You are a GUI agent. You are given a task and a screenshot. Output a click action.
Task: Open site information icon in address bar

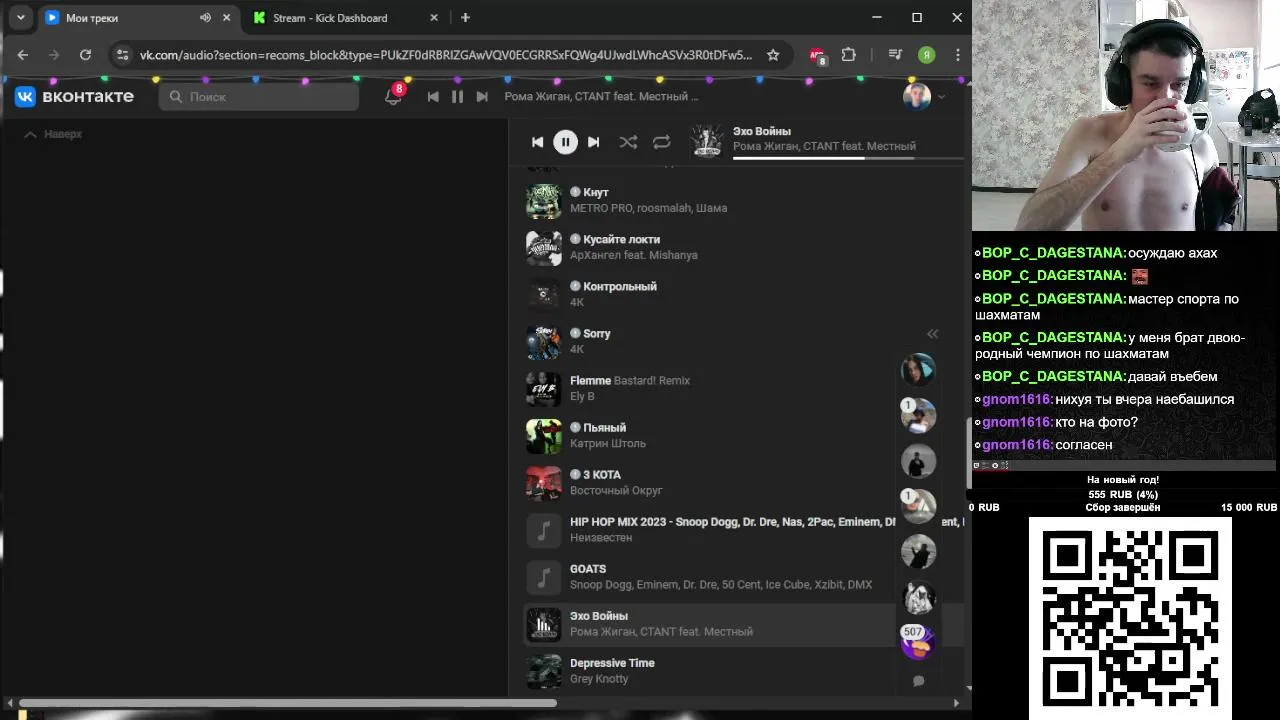point(122,55)
